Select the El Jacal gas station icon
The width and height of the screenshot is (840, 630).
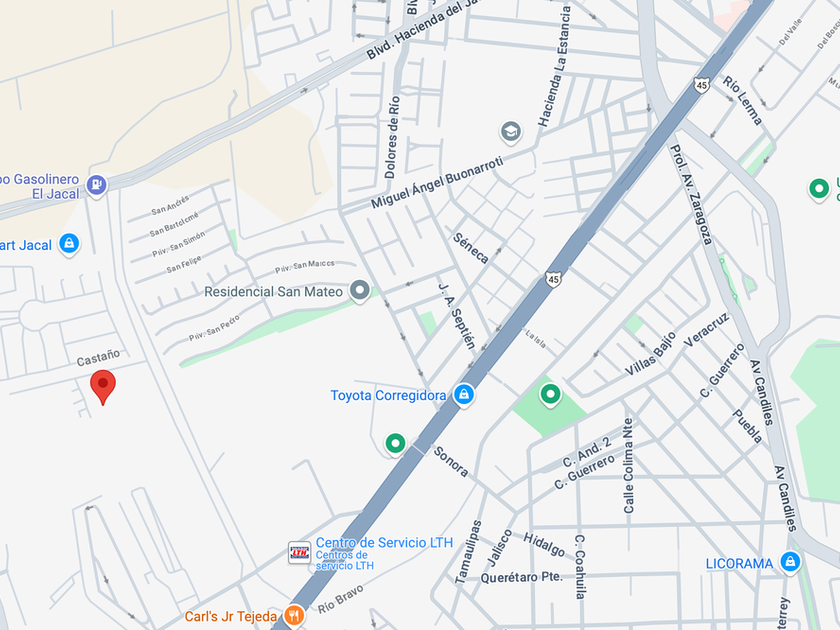pyautogui.click(x=96, y=185)
